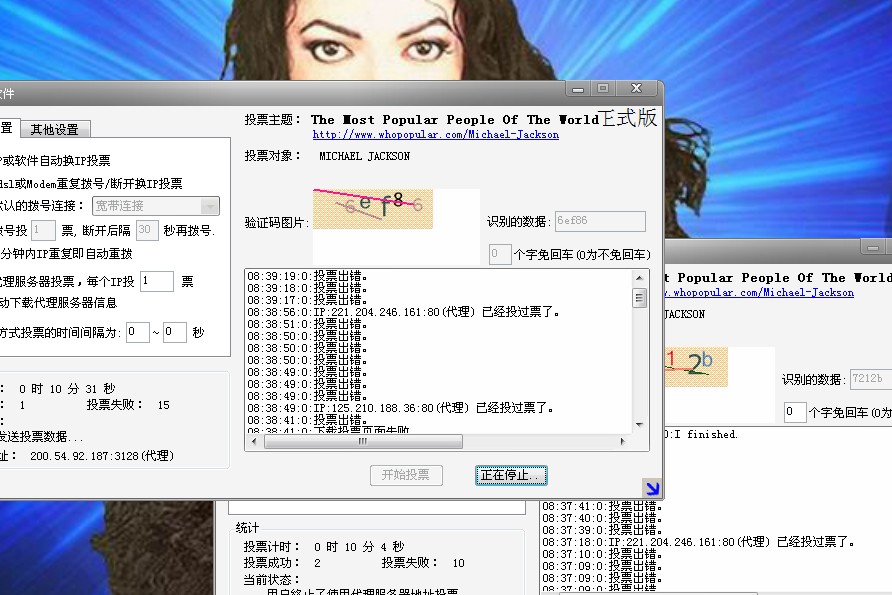
Task: Focus the 识别的数据 field showing 6ef86
Action: coord(600,222)
